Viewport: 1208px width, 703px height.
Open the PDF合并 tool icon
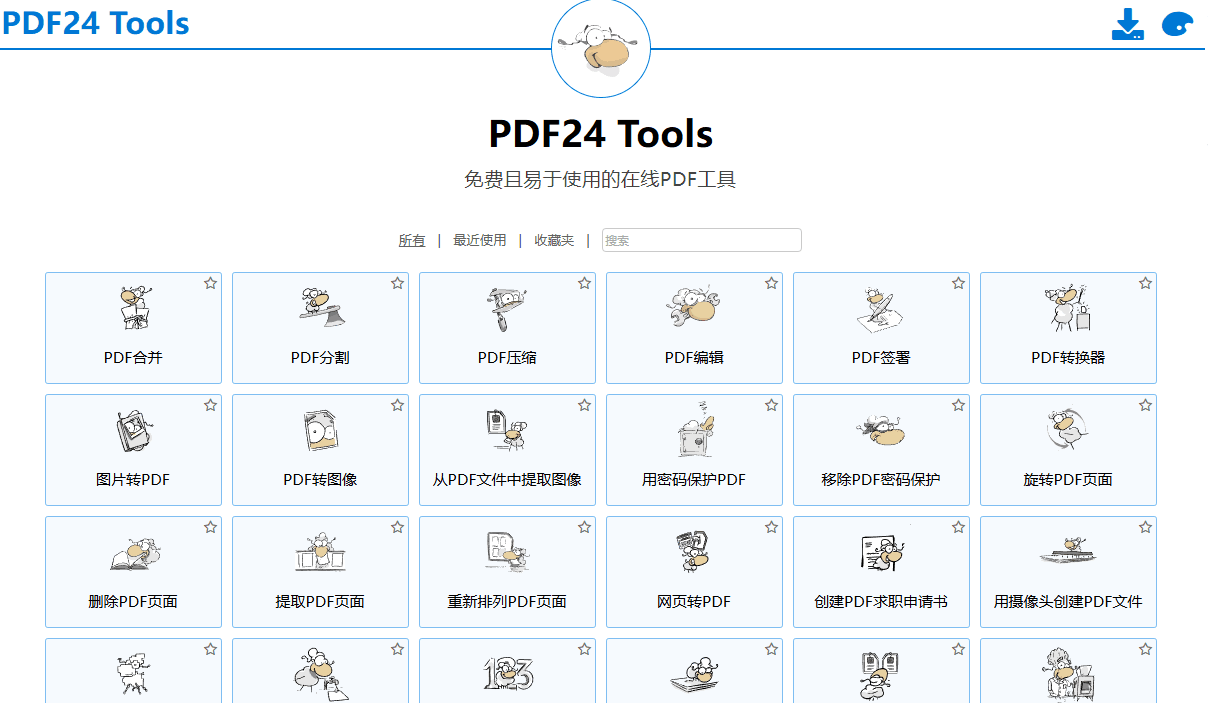tap(133, 308)
